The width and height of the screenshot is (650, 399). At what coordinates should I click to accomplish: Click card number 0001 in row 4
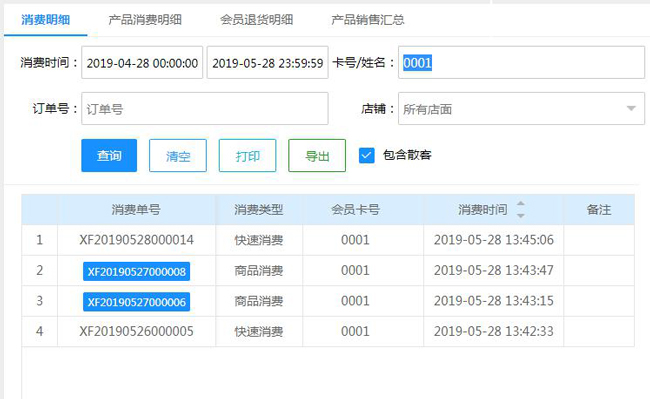click(x=355, y=331)
